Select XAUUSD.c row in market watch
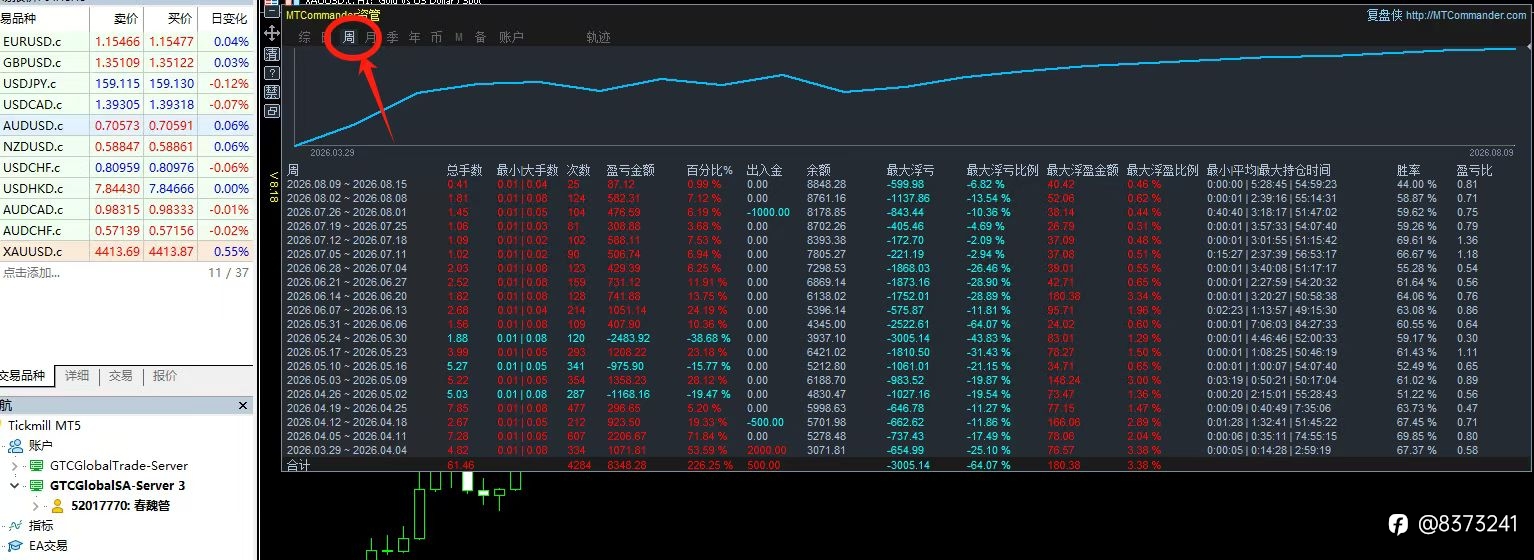 (x=126, y=252)
